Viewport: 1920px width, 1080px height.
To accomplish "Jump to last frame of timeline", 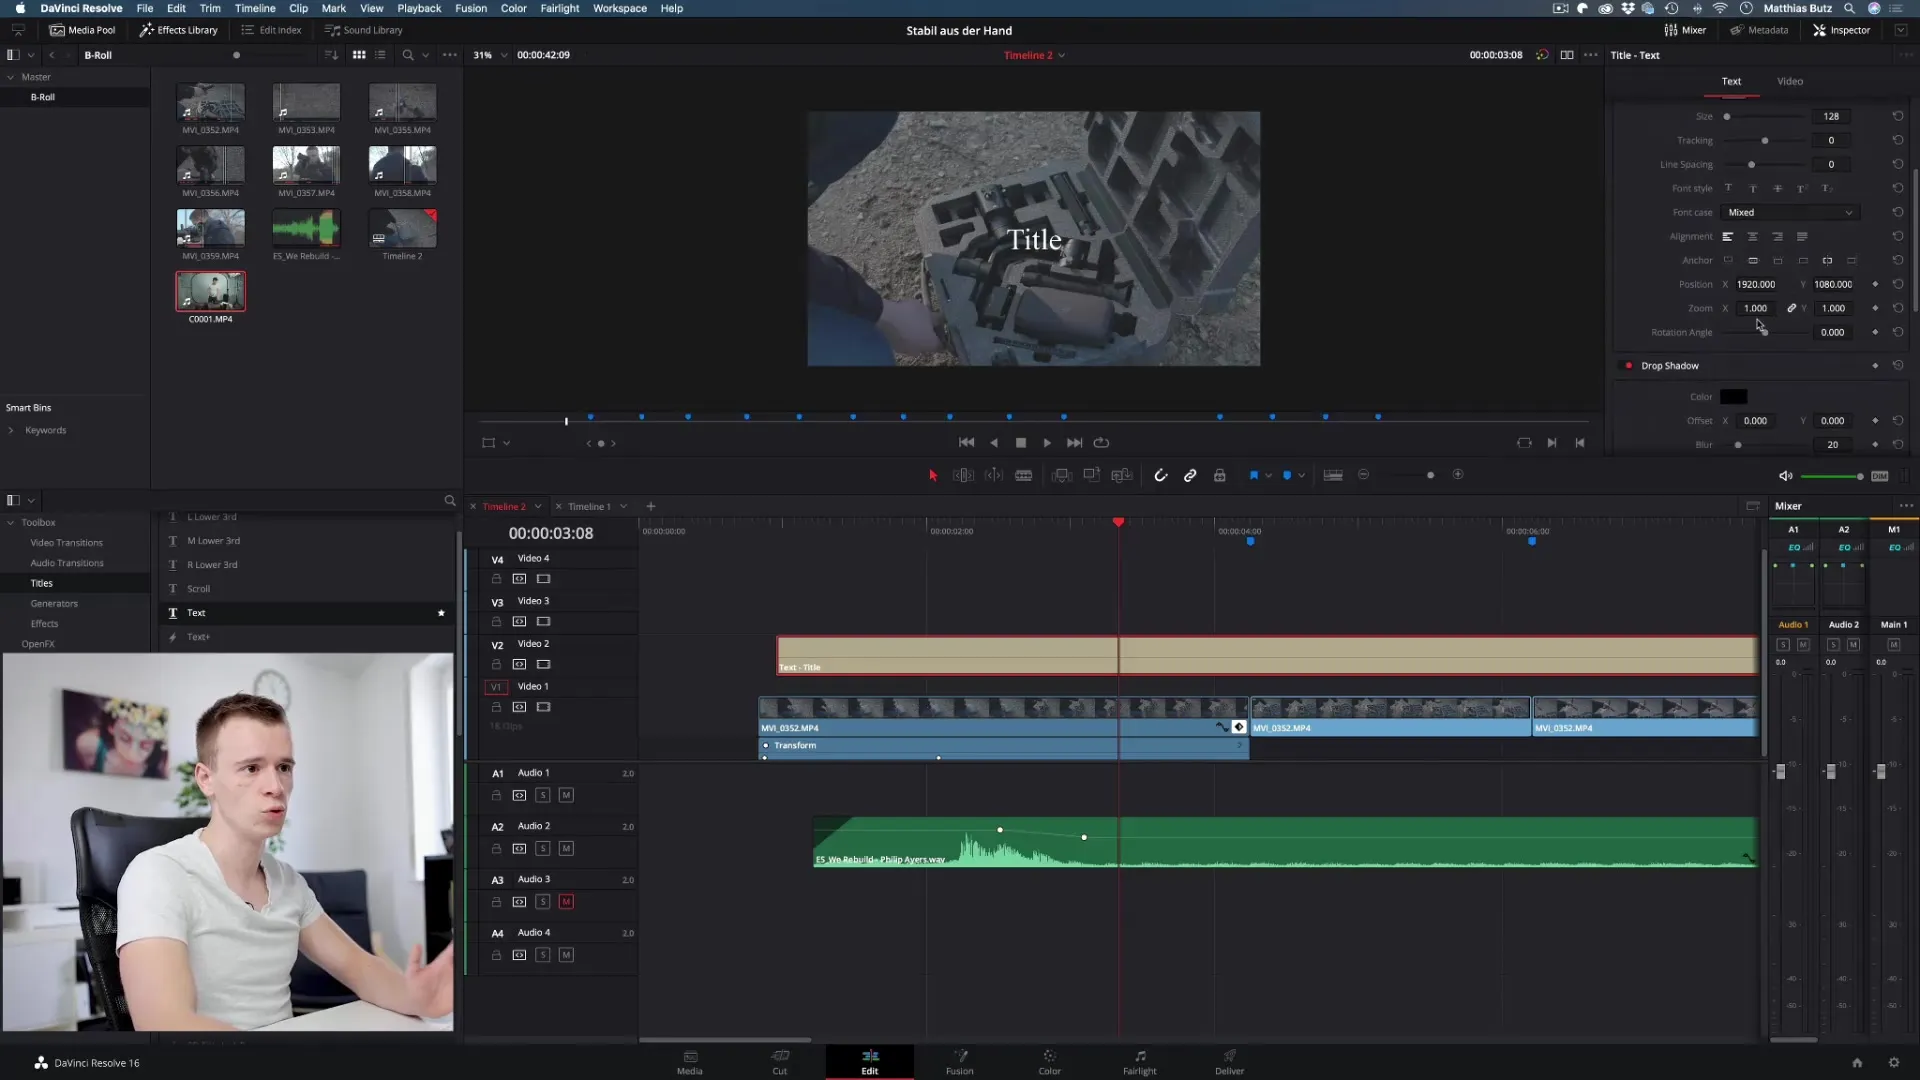I will click(1074, 443).
